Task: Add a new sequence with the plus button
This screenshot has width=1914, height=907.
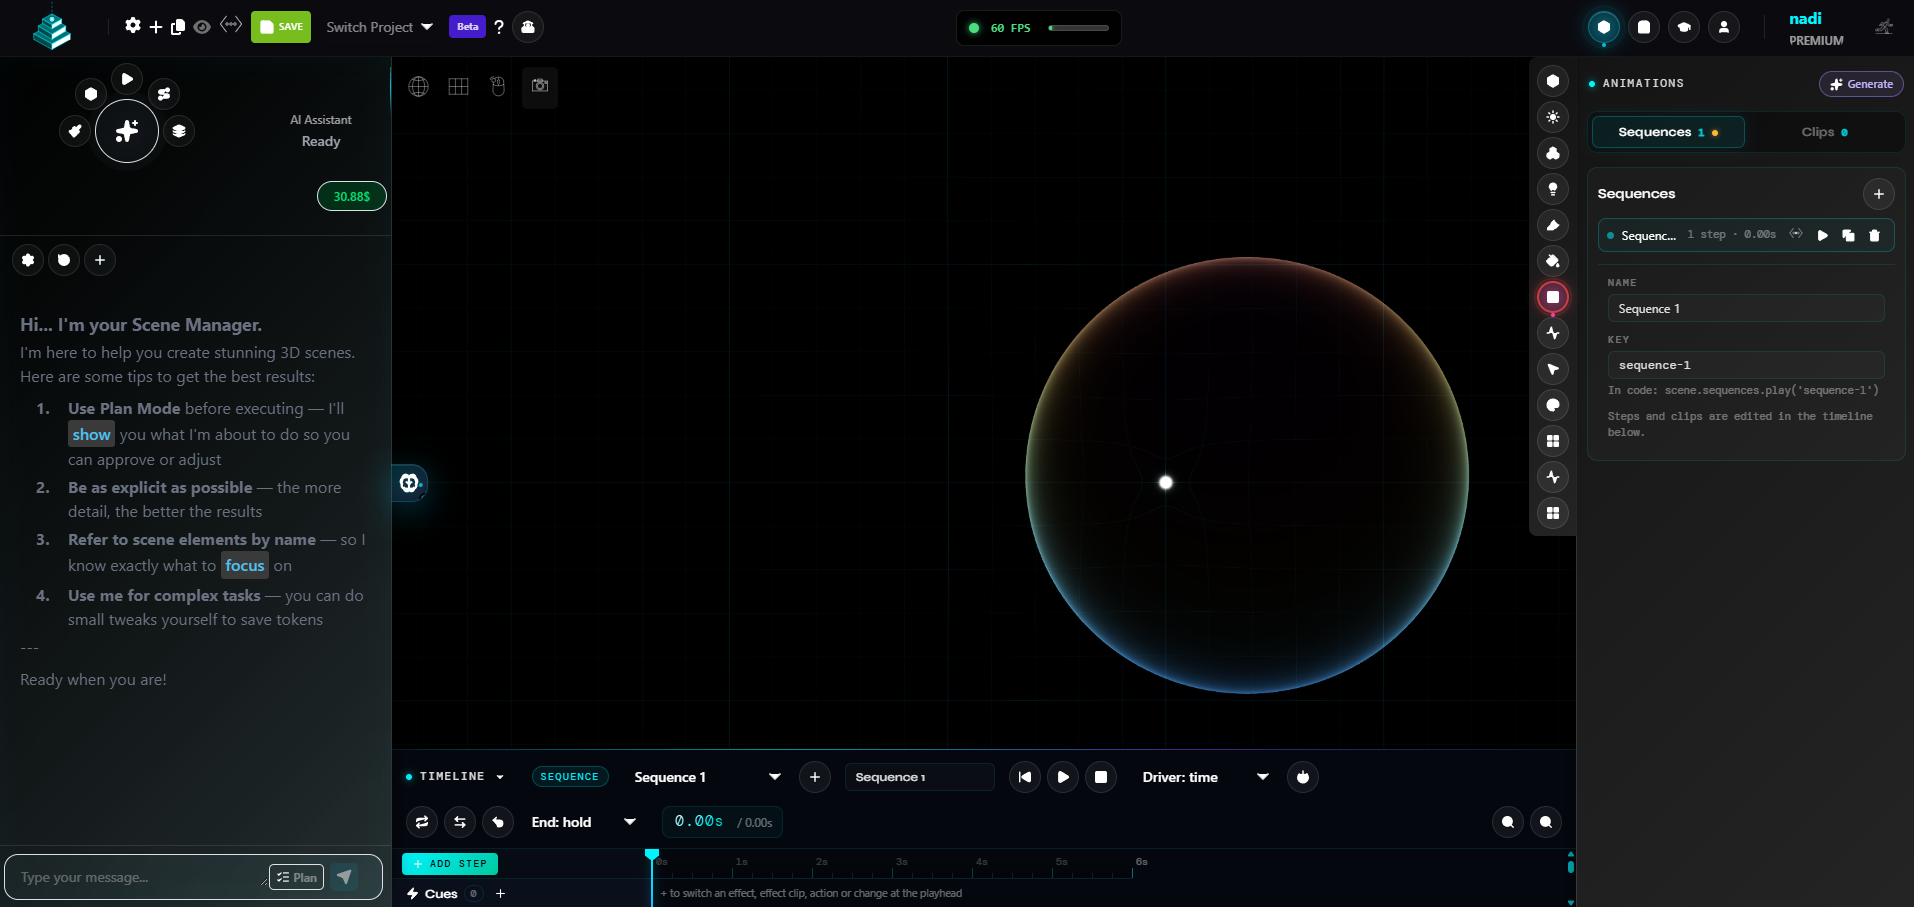Action: [x=1879, y=194]
